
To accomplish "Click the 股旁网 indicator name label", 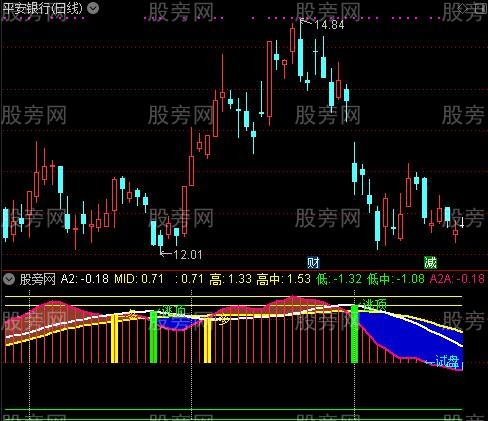I will [x=37, y=279].
